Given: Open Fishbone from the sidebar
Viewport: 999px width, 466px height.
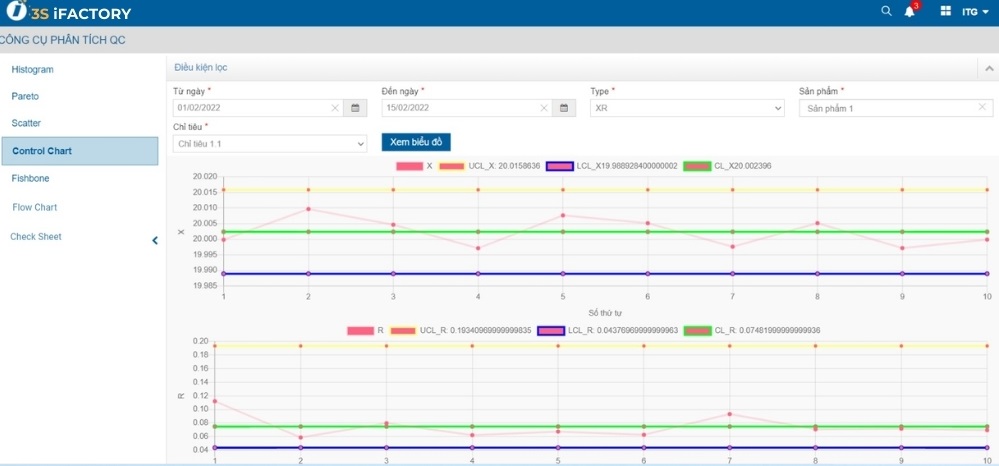Looking at the screenshot, I should (x=30, y=178).
